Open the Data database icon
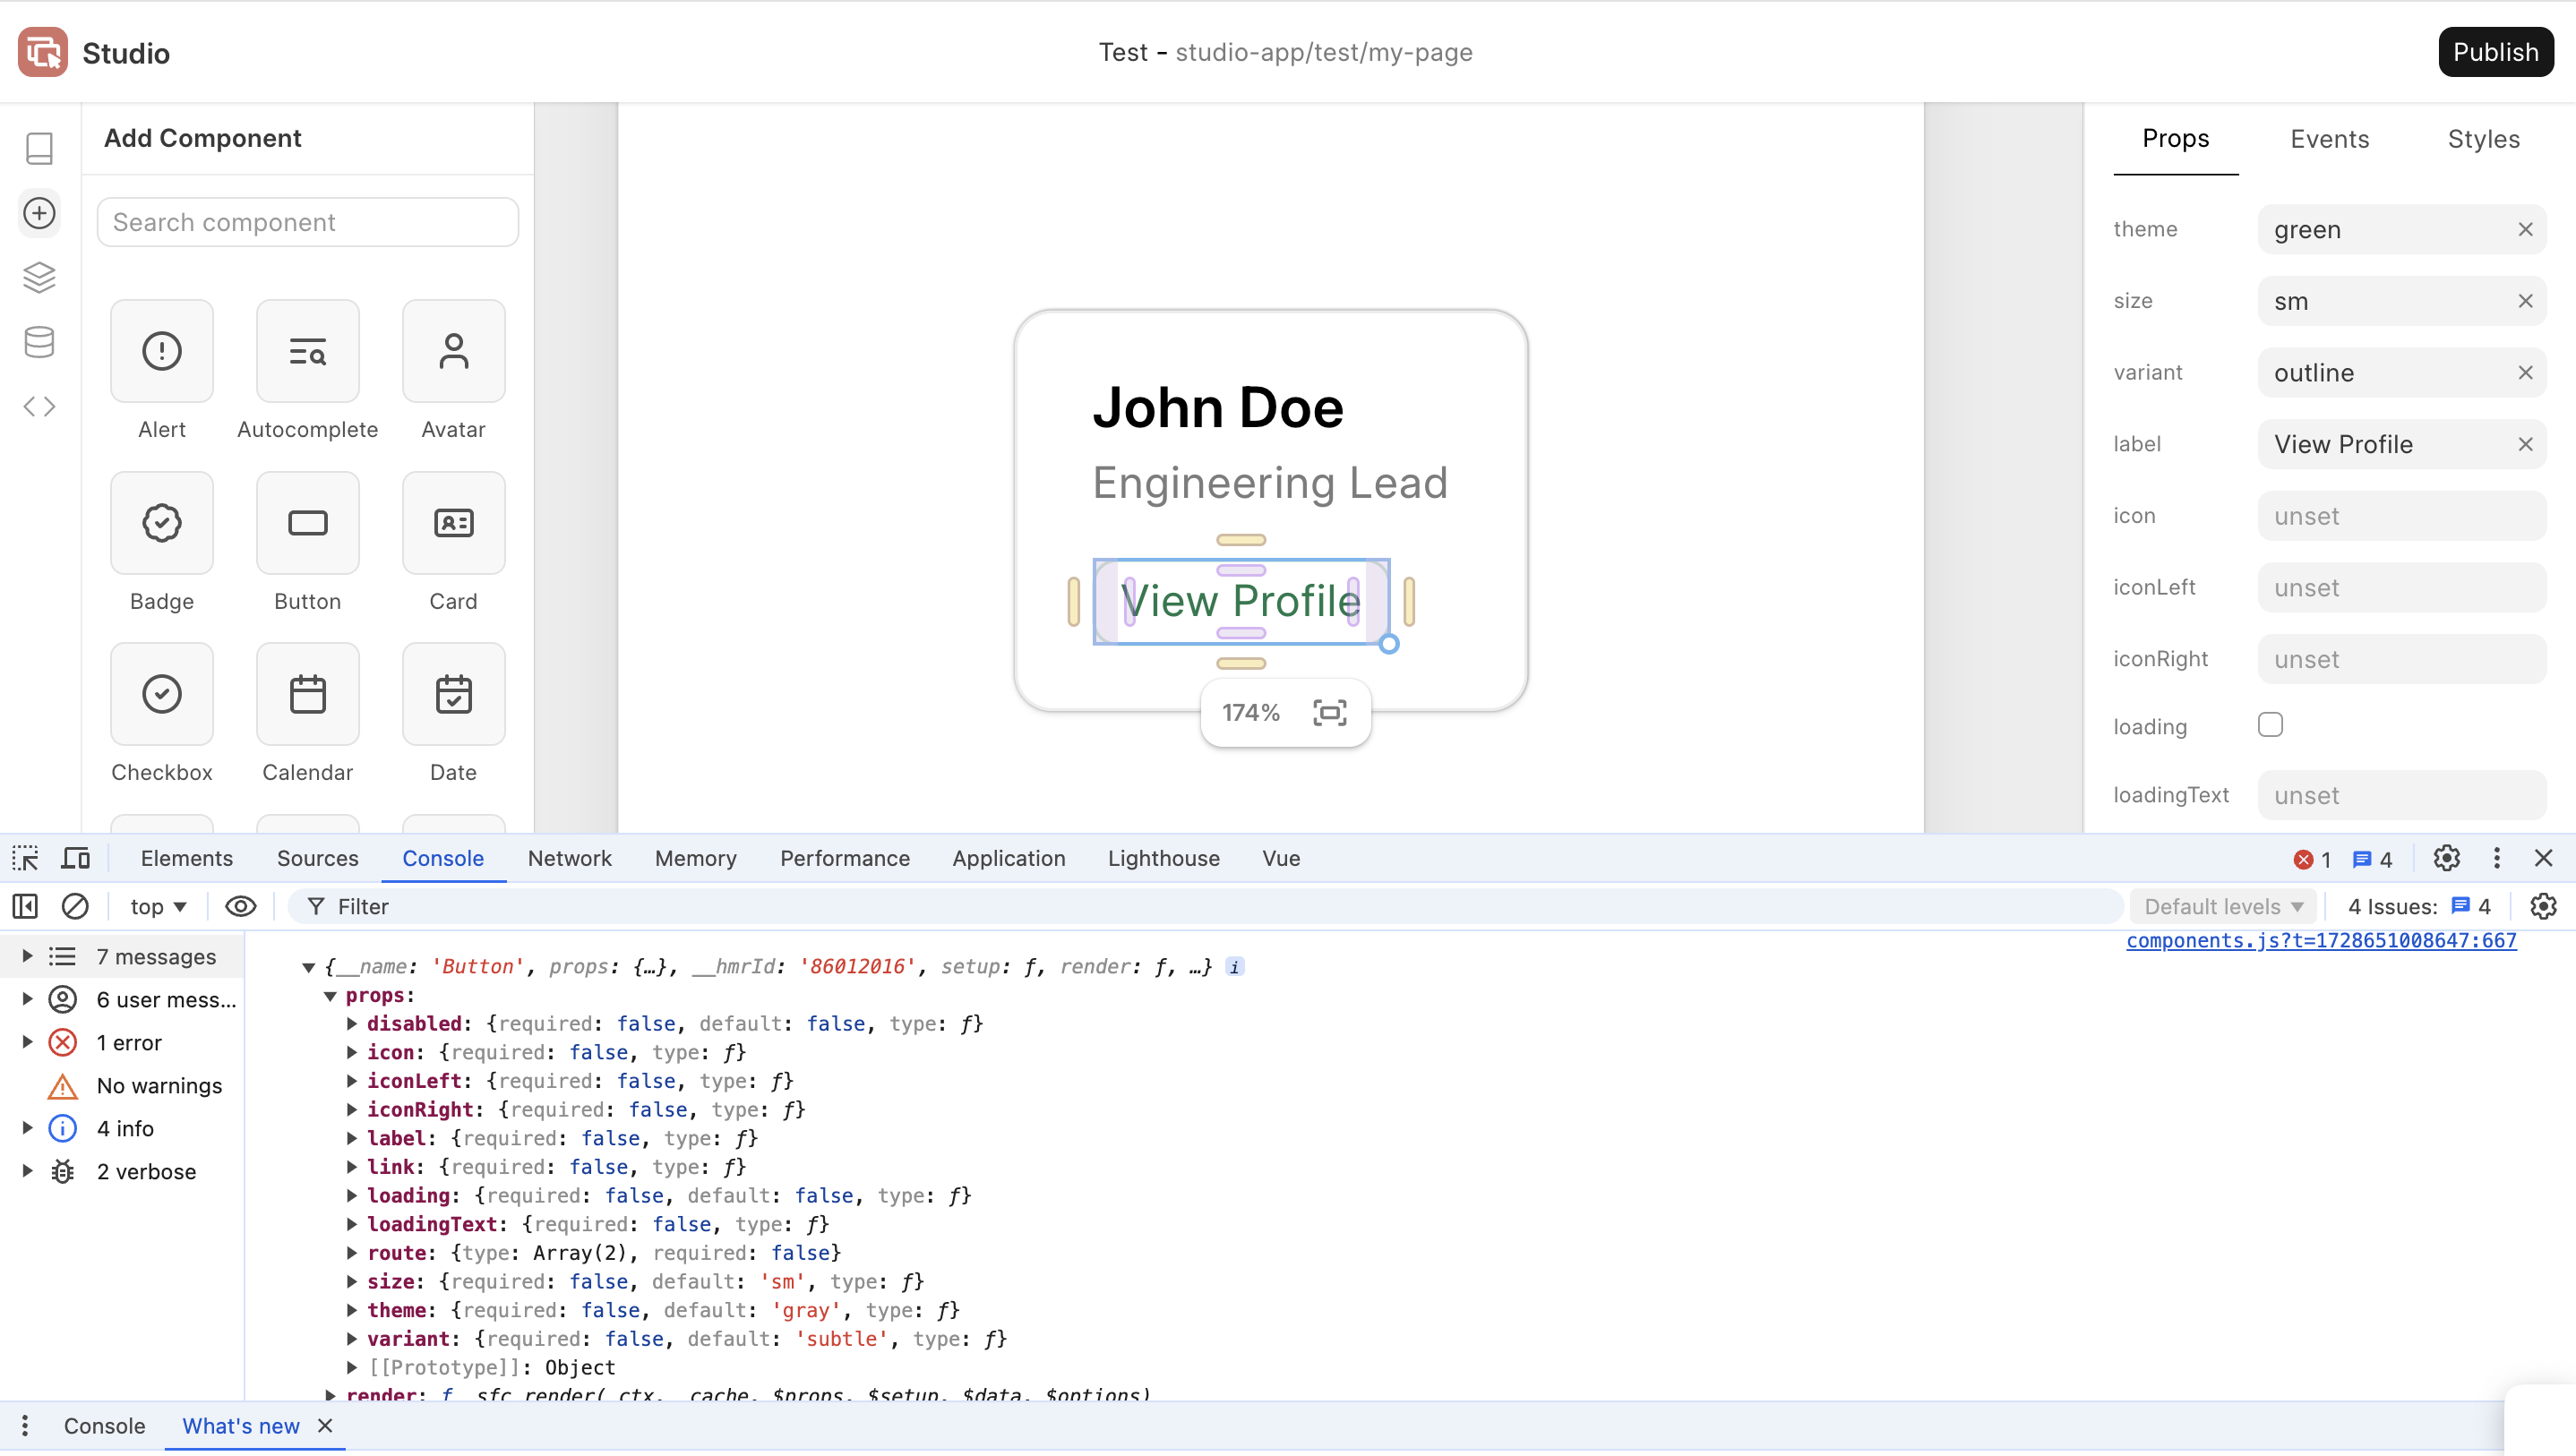The image size is (2576, 1456). 39,342
